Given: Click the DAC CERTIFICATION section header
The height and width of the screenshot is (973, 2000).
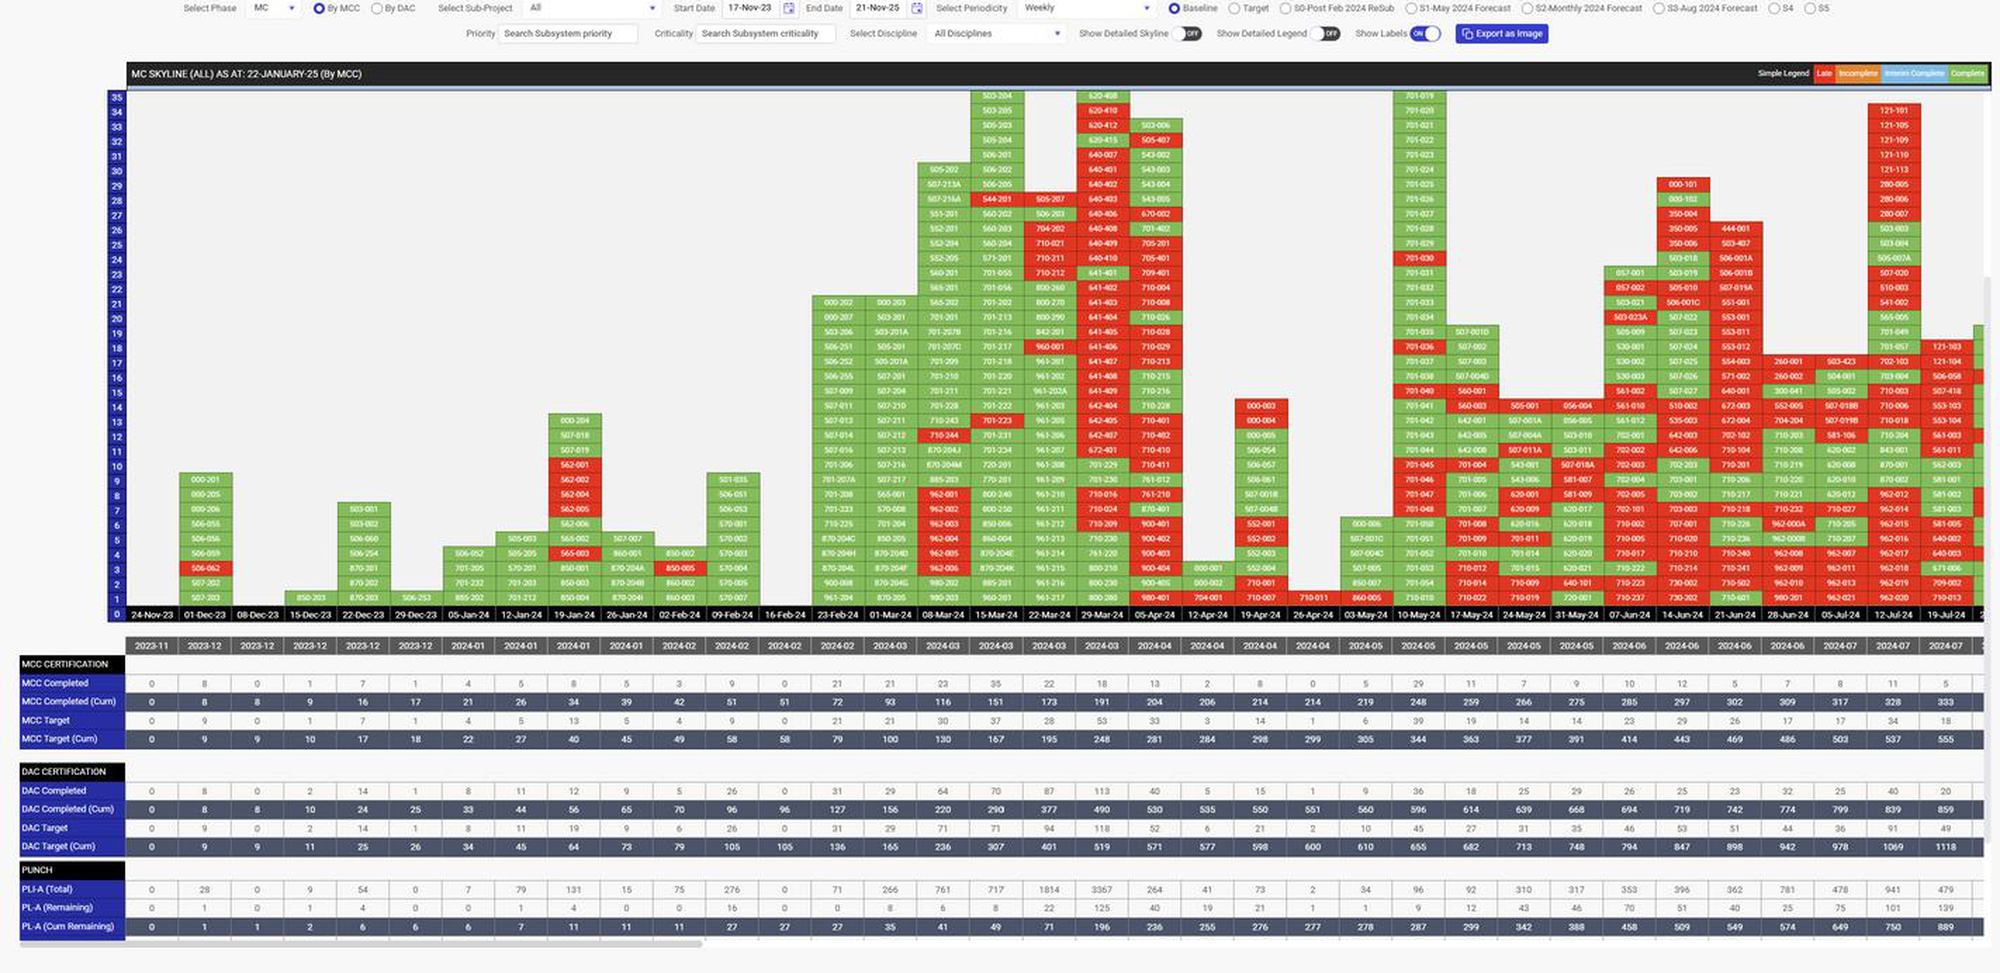Looking at the screenshot, I should click(x=72, y=772).
